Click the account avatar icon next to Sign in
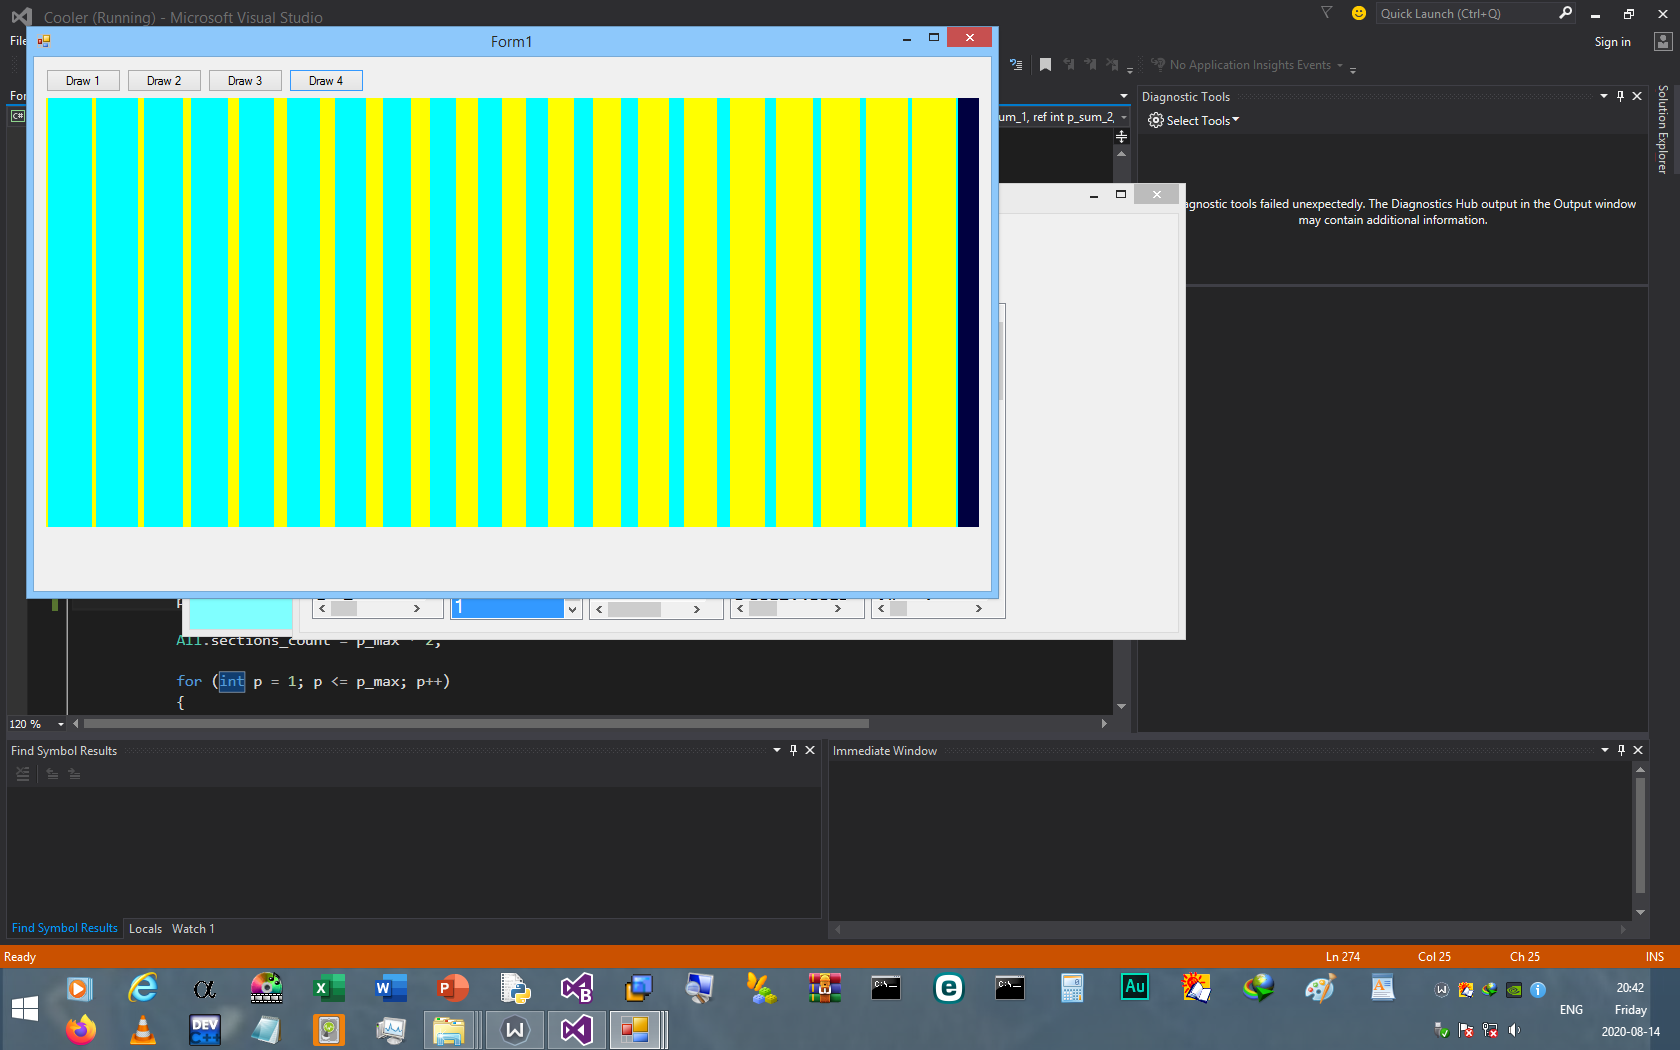 pos(1662,41)
